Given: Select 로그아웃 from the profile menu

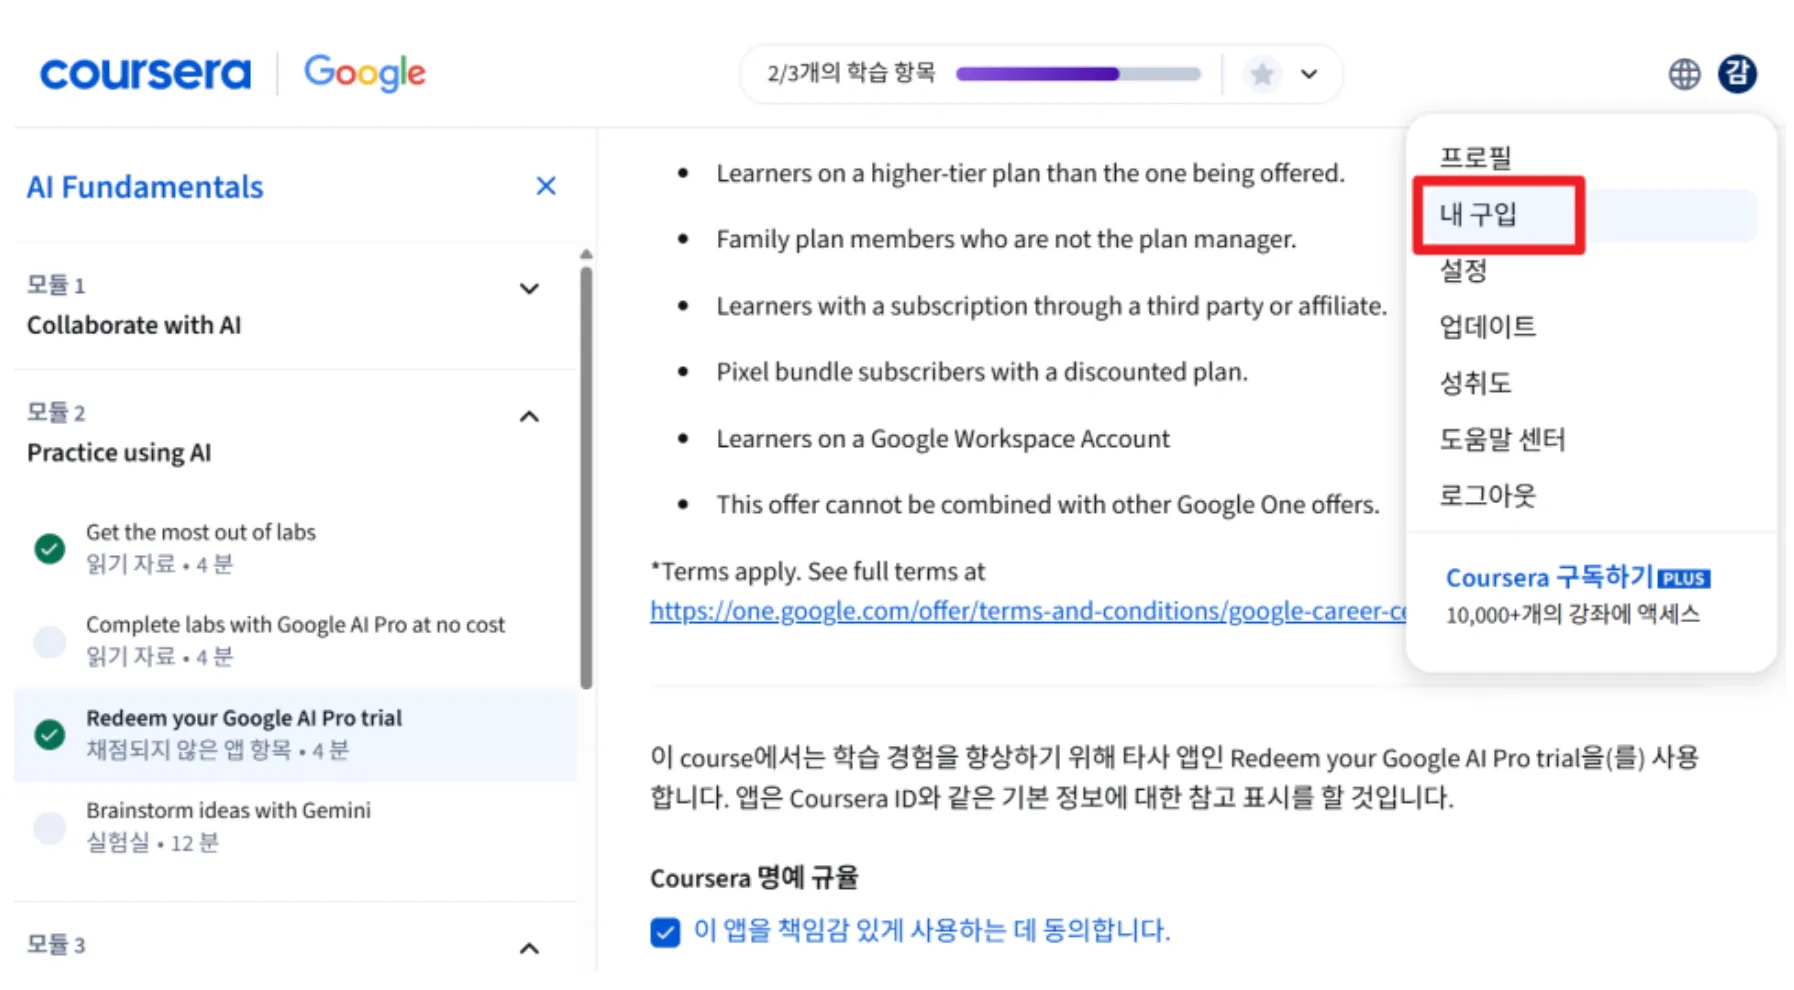Looking at the screenshot, I should tap(1487, 494).
